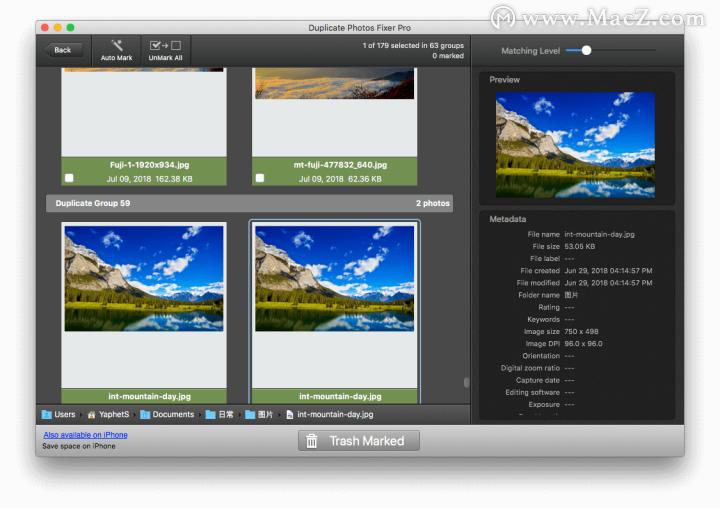Mark the Fuji-1-1920x934.jpg checkbox
Screen dimensions: 720x508
[68, 178]
